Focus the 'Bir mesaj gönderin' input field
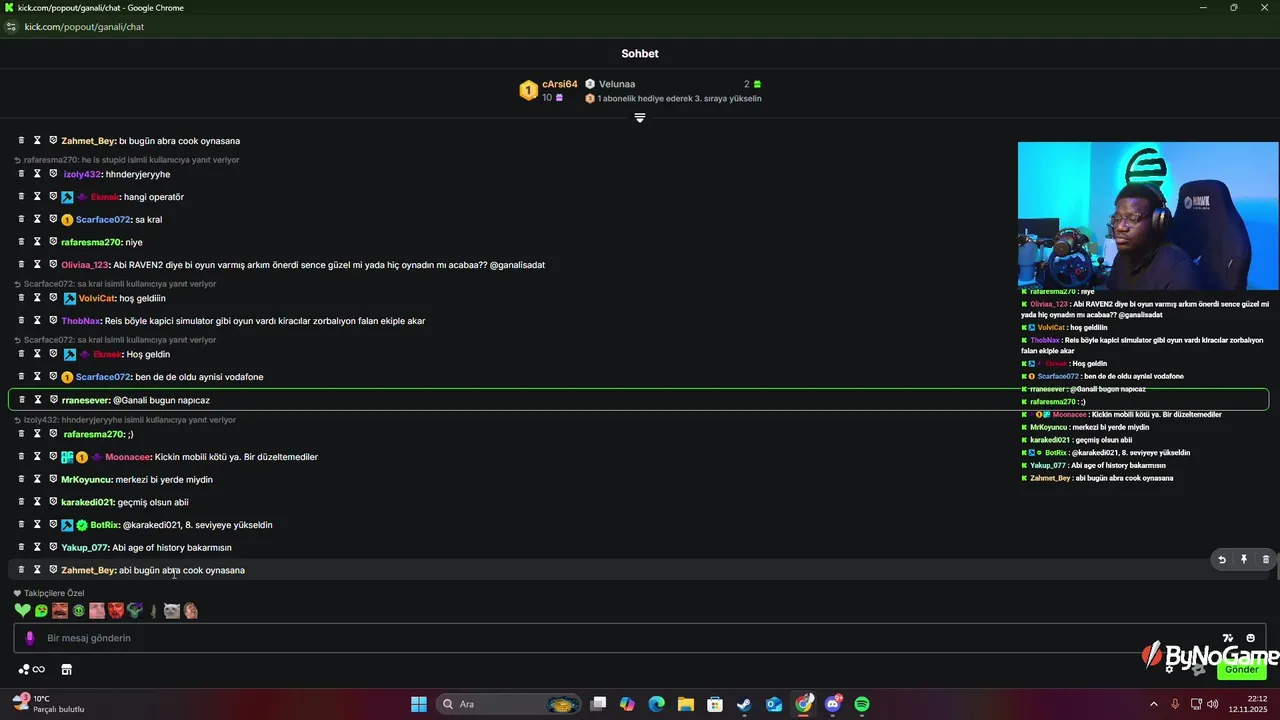The image size is (1280, 720). coord(640,638)
